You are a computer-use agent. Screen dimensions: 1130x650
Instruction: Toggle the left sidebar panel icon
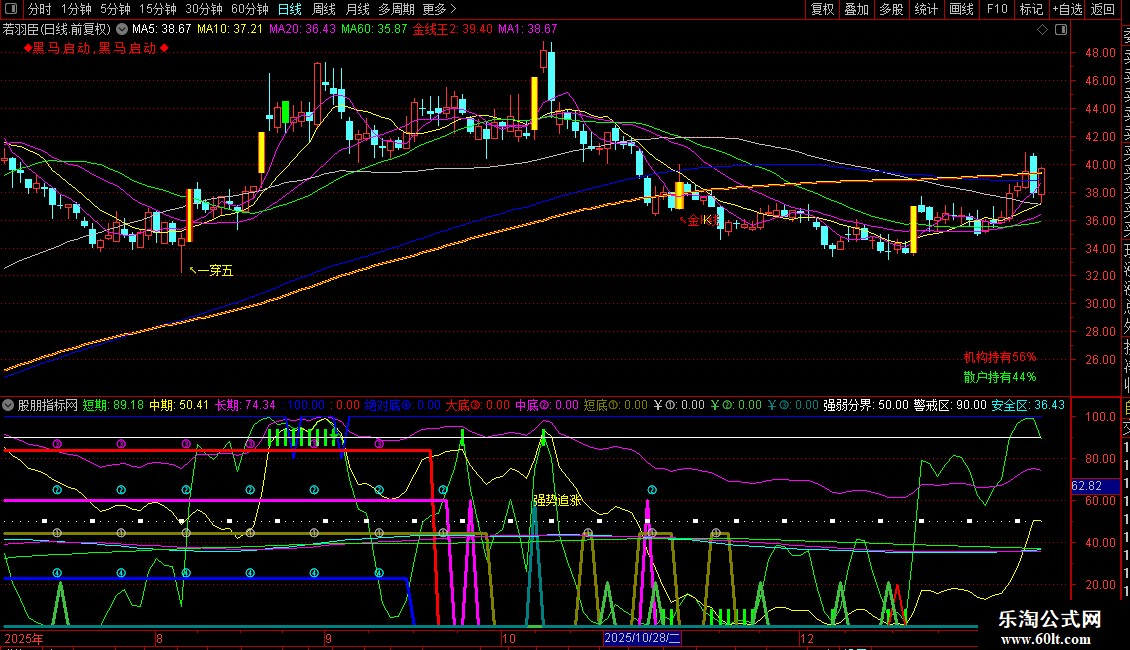click(11, 10)
